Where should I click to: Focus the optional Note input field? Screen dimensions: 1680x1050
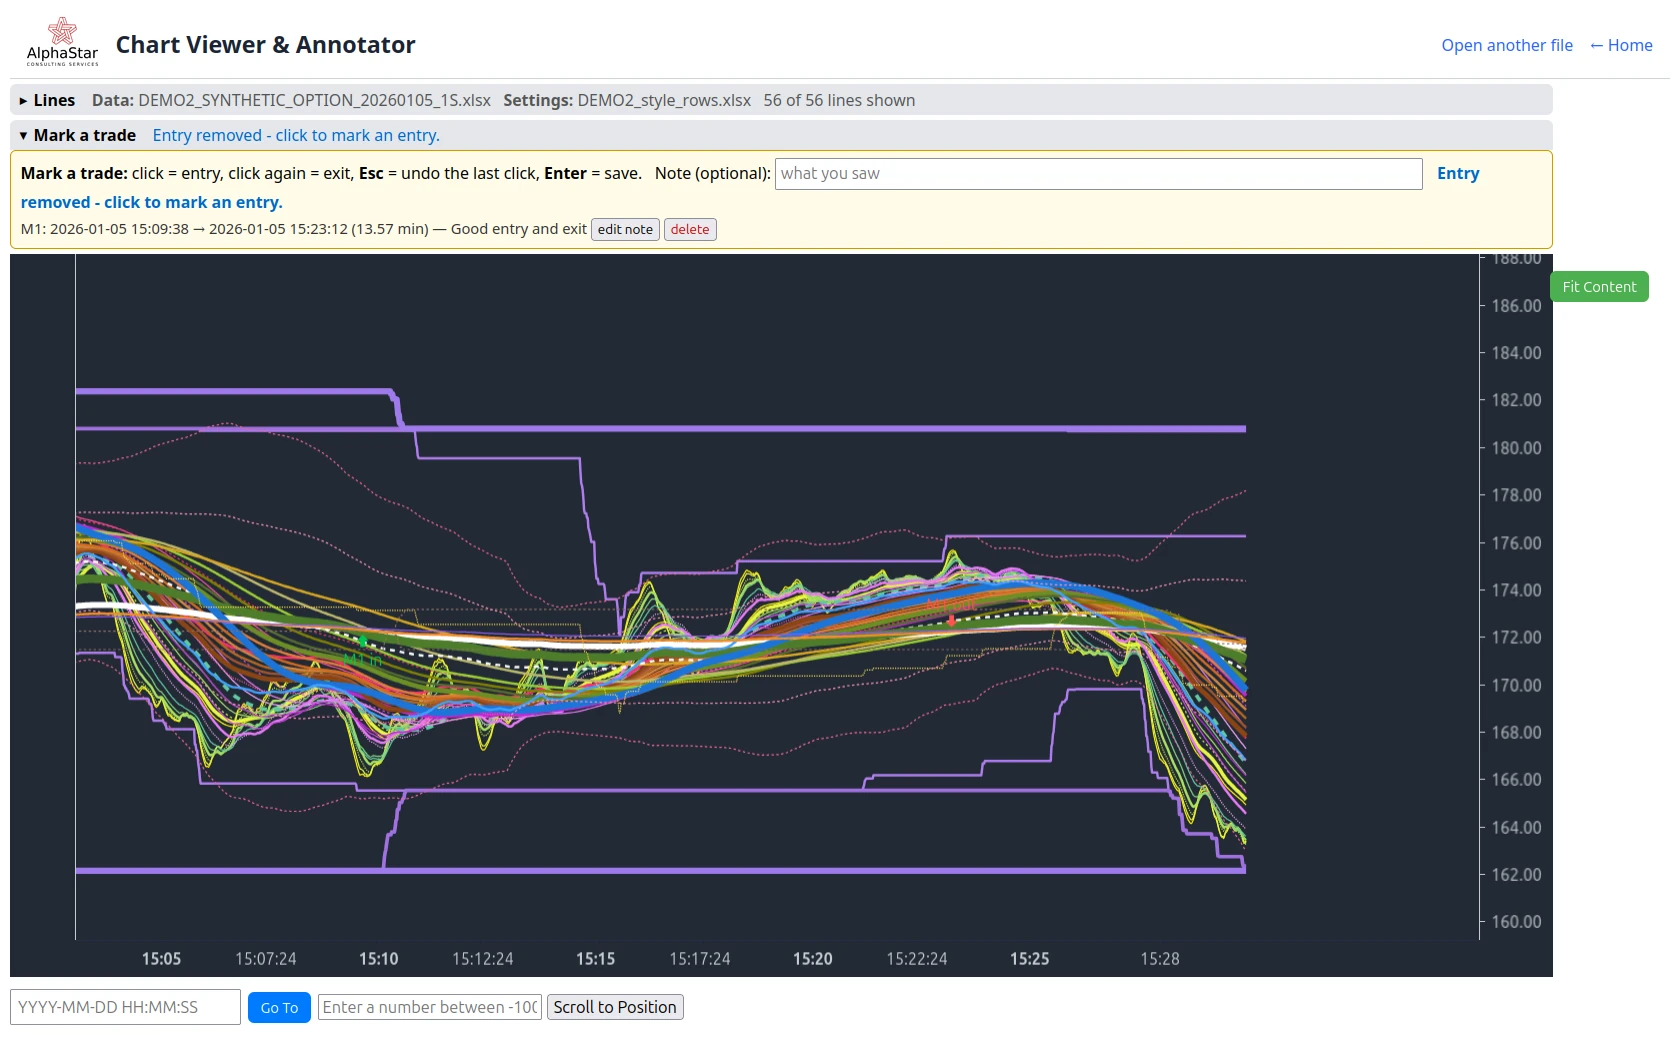tap(1098, 173)
